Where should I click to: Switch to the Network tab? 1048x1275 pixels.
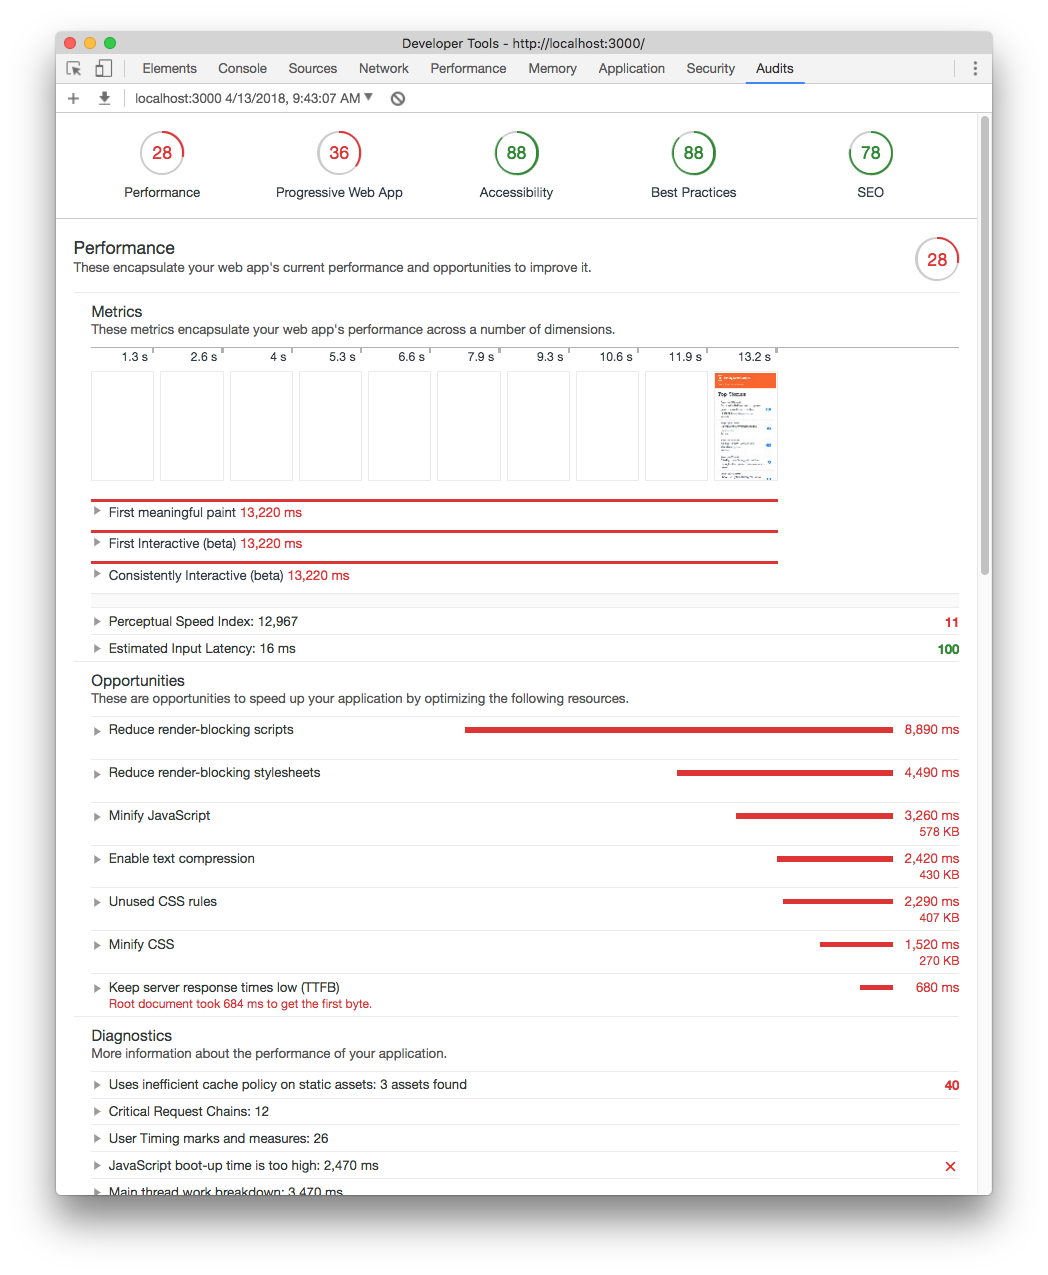[x=383, y=68]
